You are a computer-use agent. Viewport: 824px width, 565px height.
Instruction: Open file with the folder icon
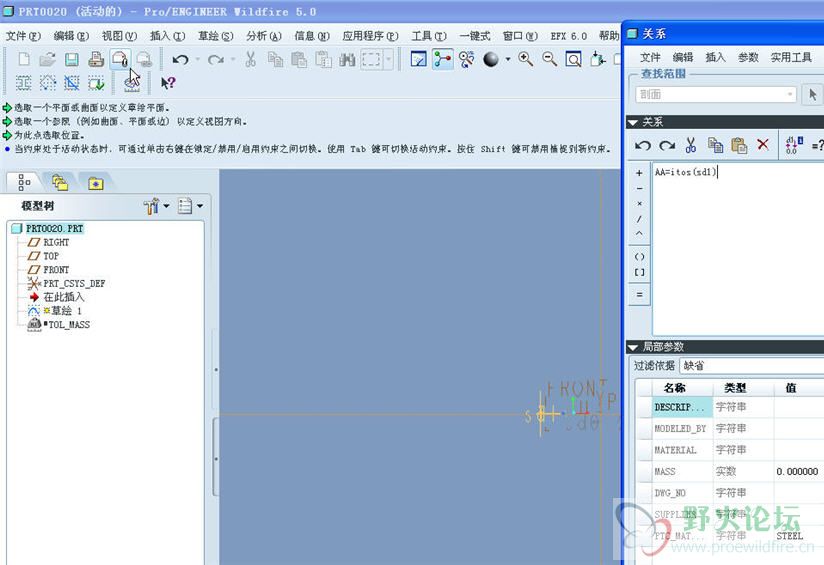[x=47, y=59]
